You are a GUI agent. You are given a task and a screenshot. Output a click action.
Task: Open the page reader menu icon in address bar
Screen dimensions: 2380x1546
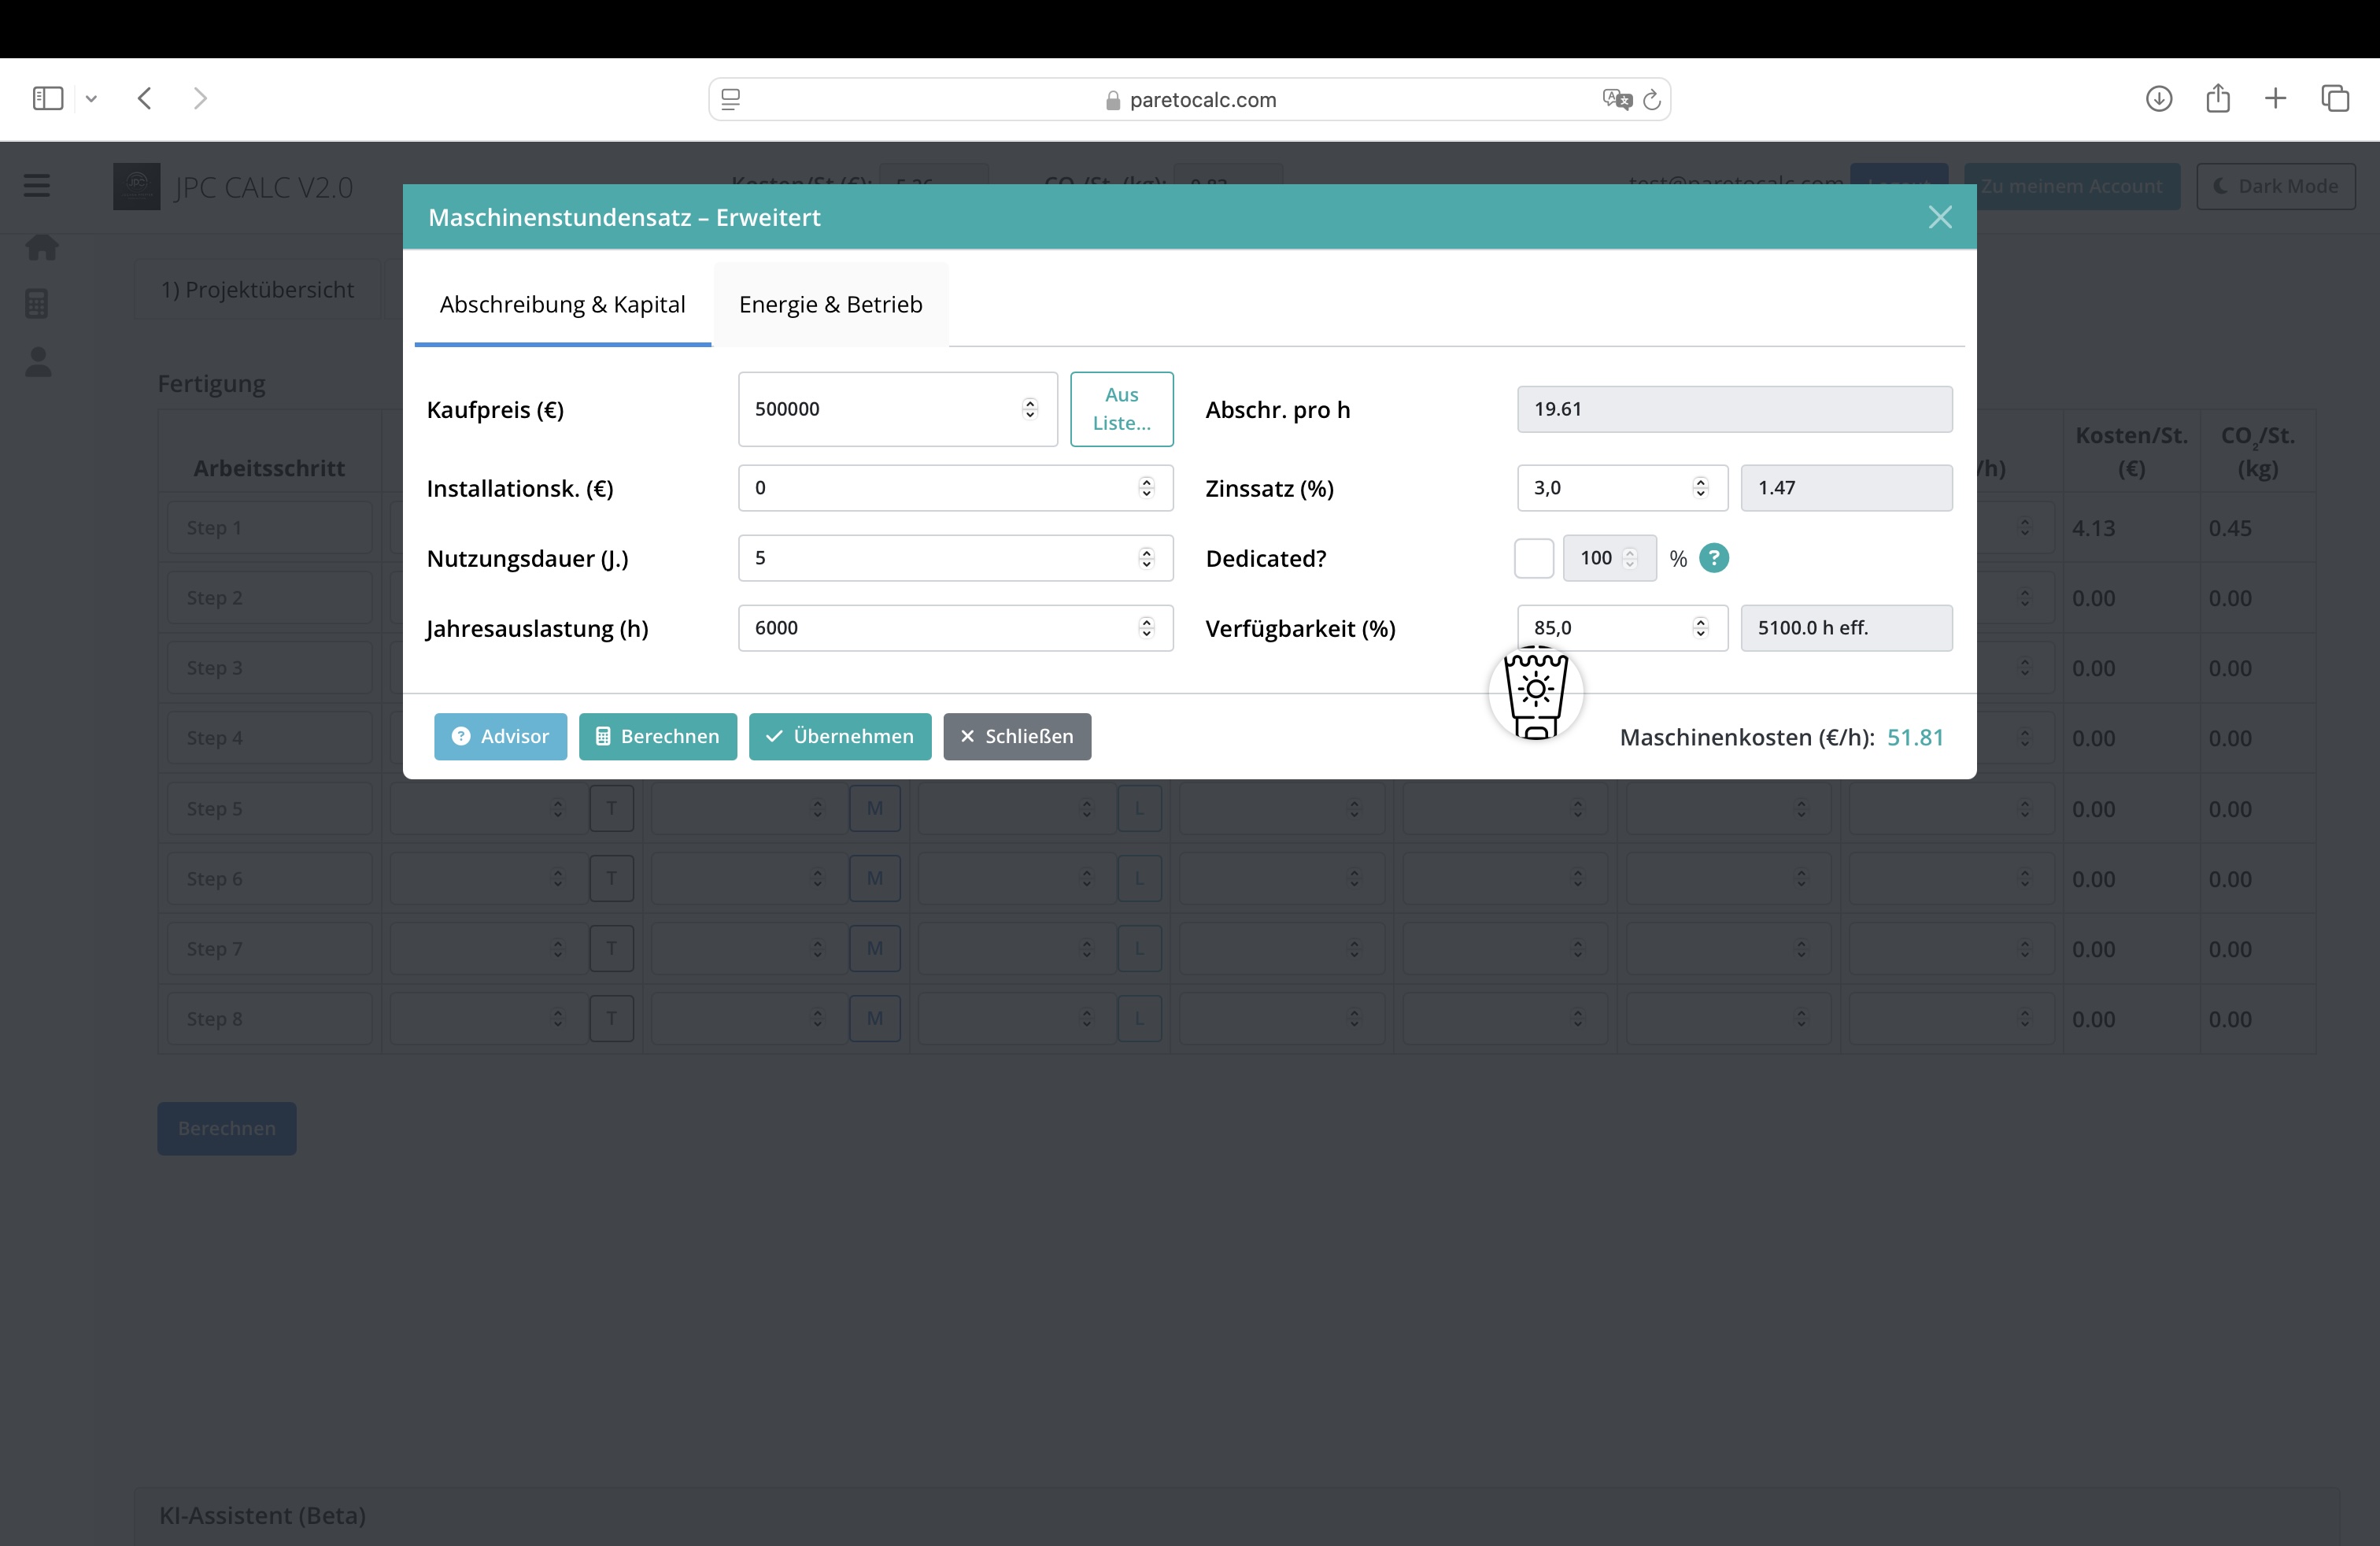point(731,99)
